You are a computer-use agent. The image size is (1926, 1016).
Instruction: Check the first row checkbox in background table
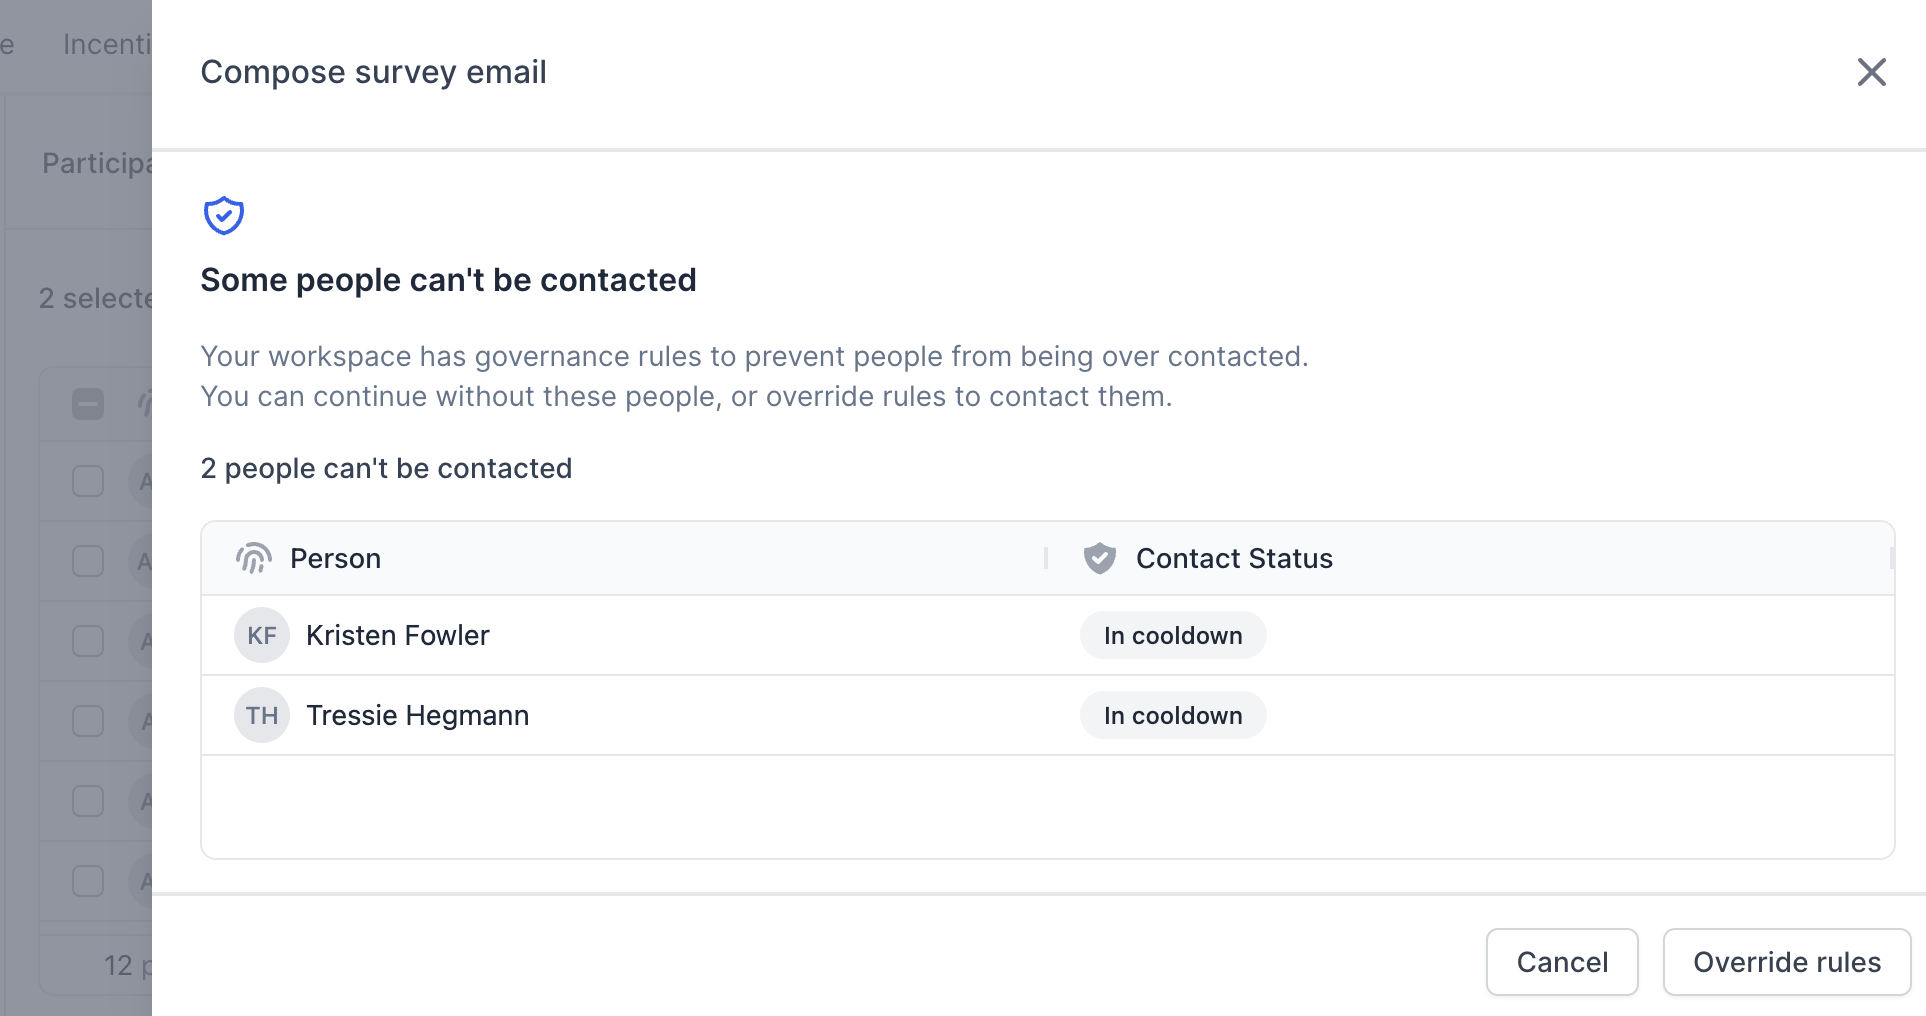click(88, 481)
